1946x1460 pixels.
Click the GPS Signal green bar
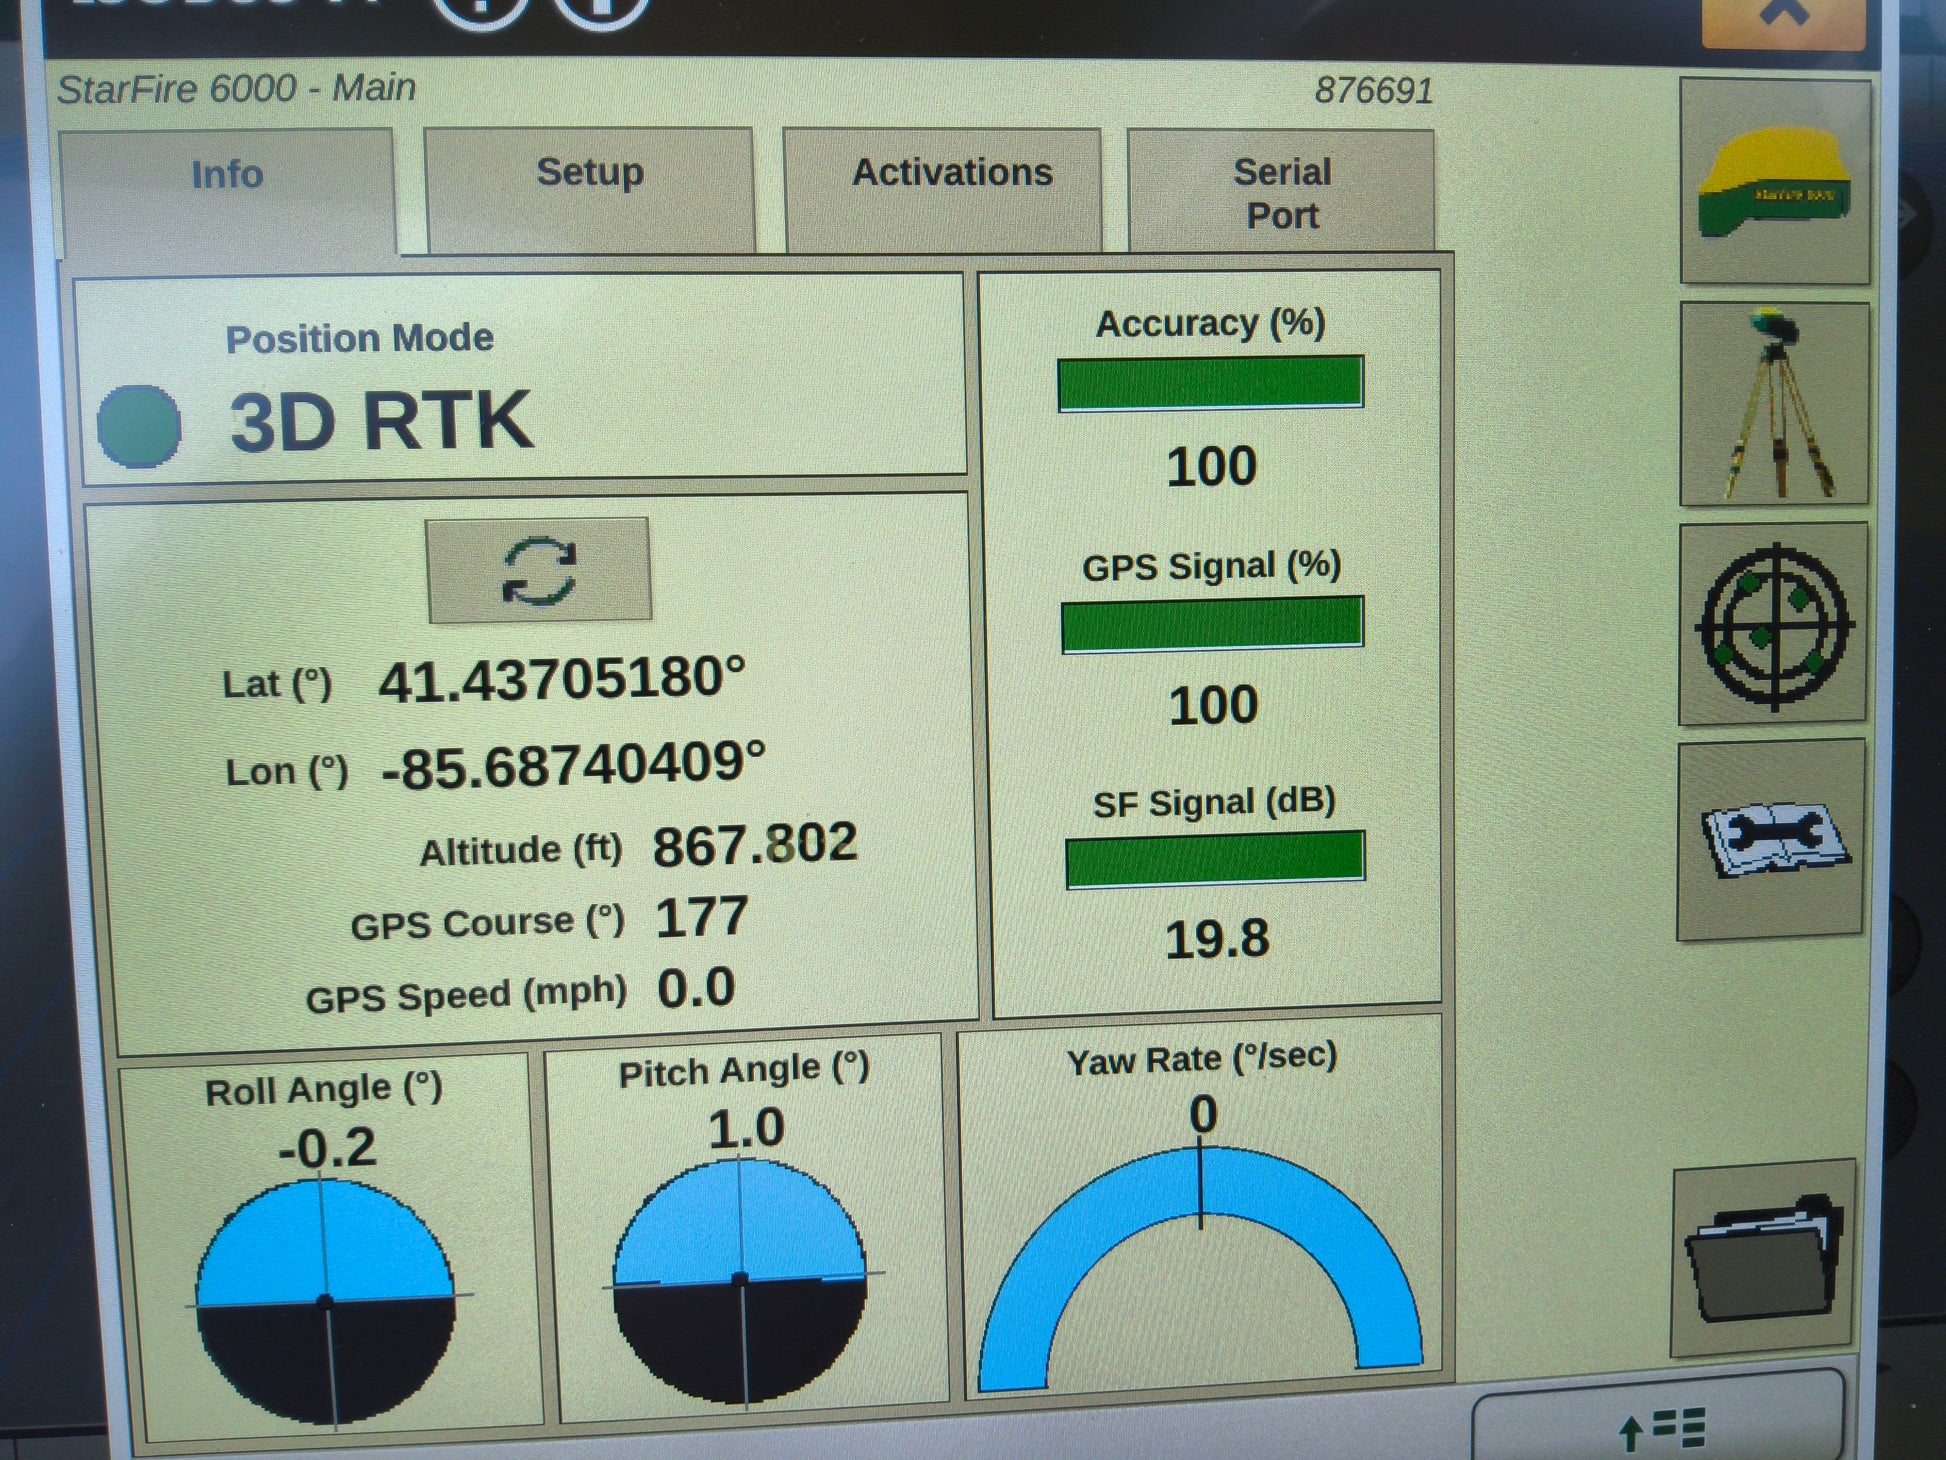tap(1212, 624)
